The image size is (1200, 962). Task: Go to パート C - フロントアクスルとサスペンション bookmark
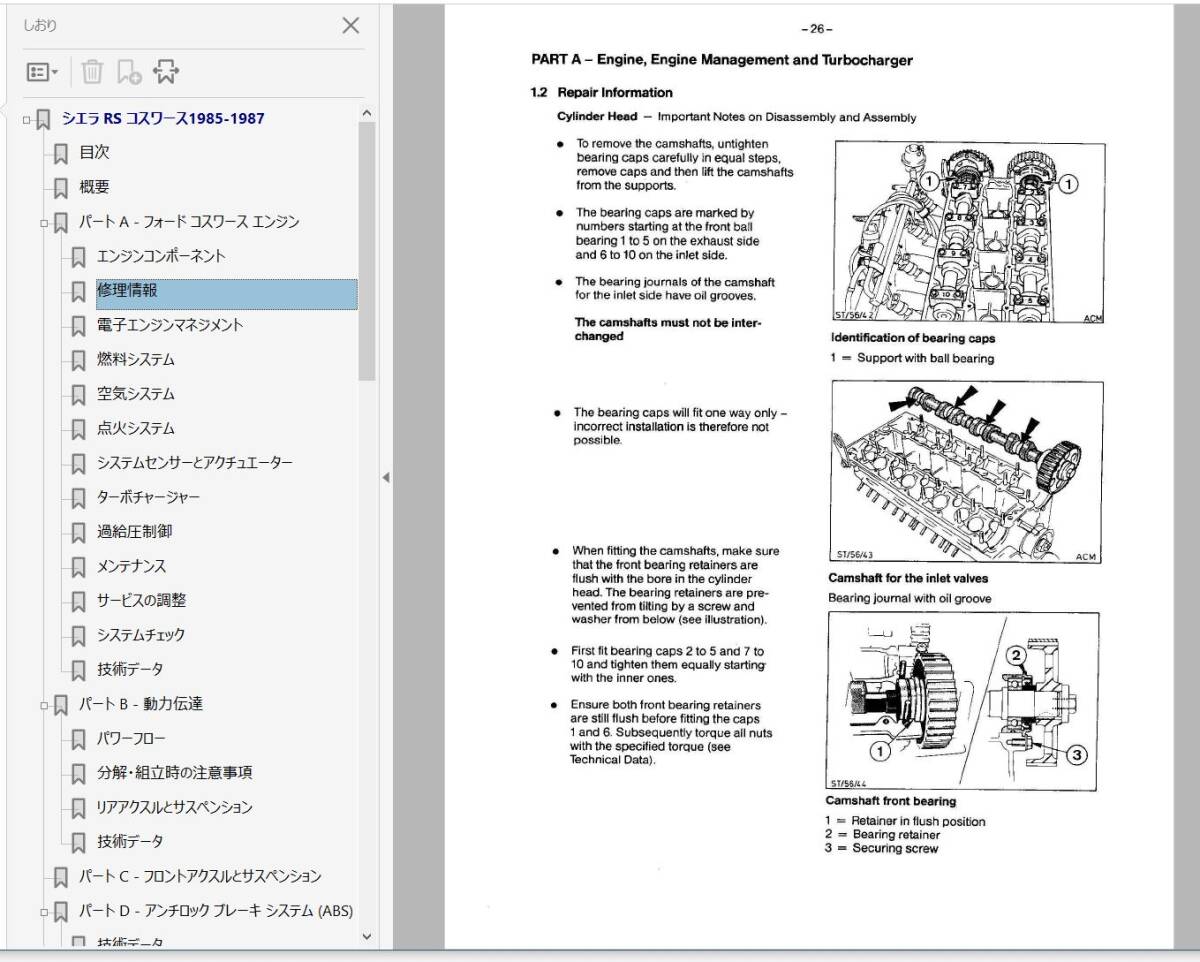coord(200,877)
